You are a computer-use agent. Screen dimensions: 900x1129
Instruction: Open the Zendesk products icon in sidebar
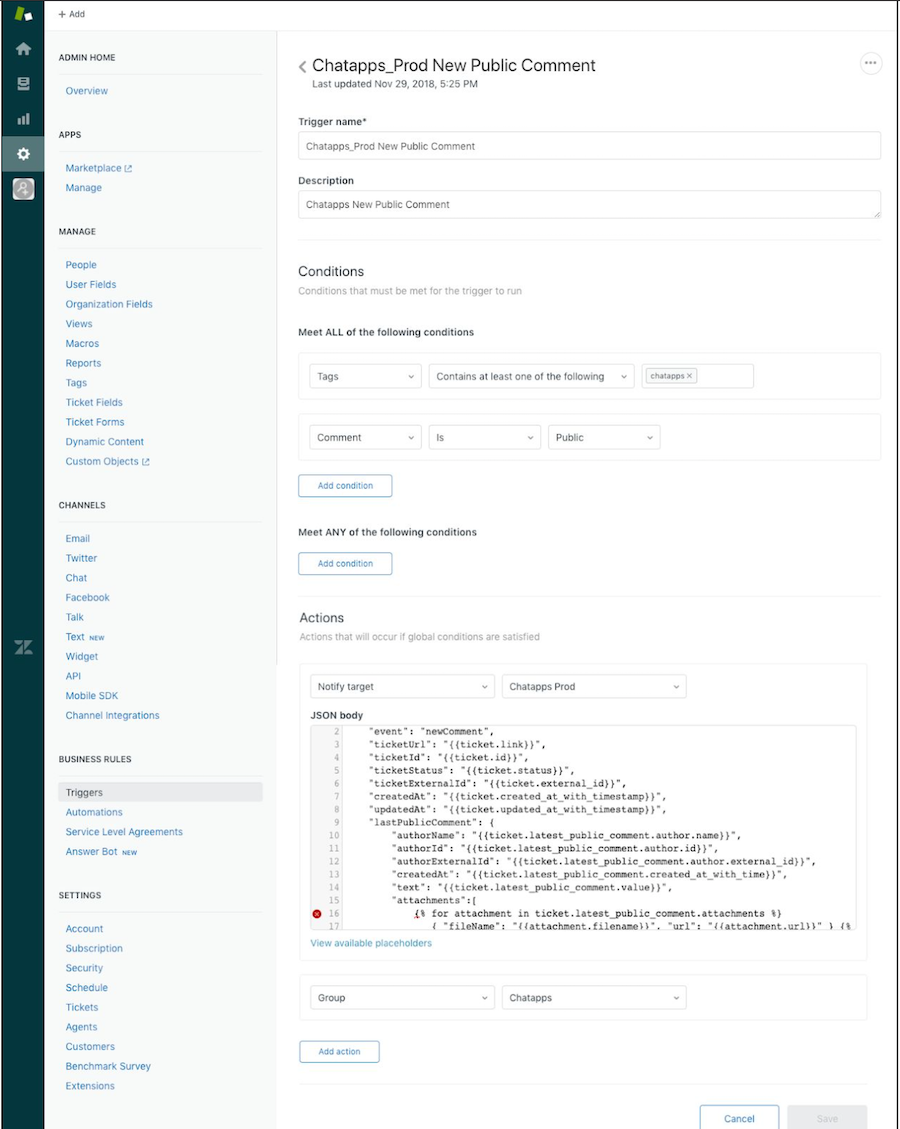point(23,647)
